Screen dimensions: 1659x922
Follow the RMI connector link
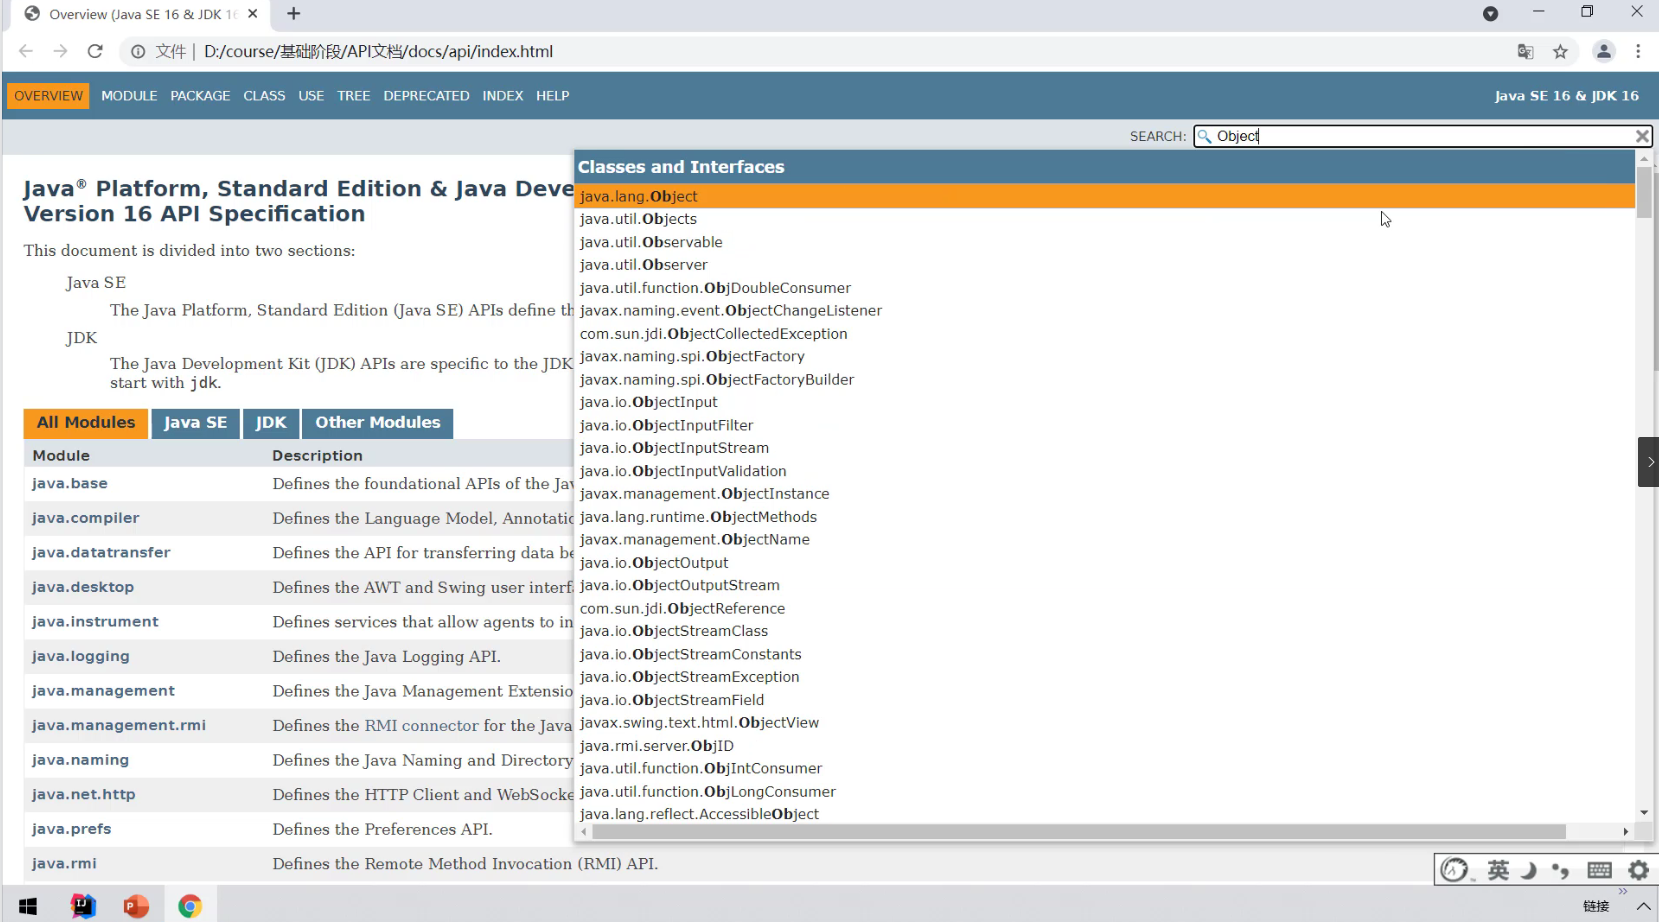pos(421,726)
